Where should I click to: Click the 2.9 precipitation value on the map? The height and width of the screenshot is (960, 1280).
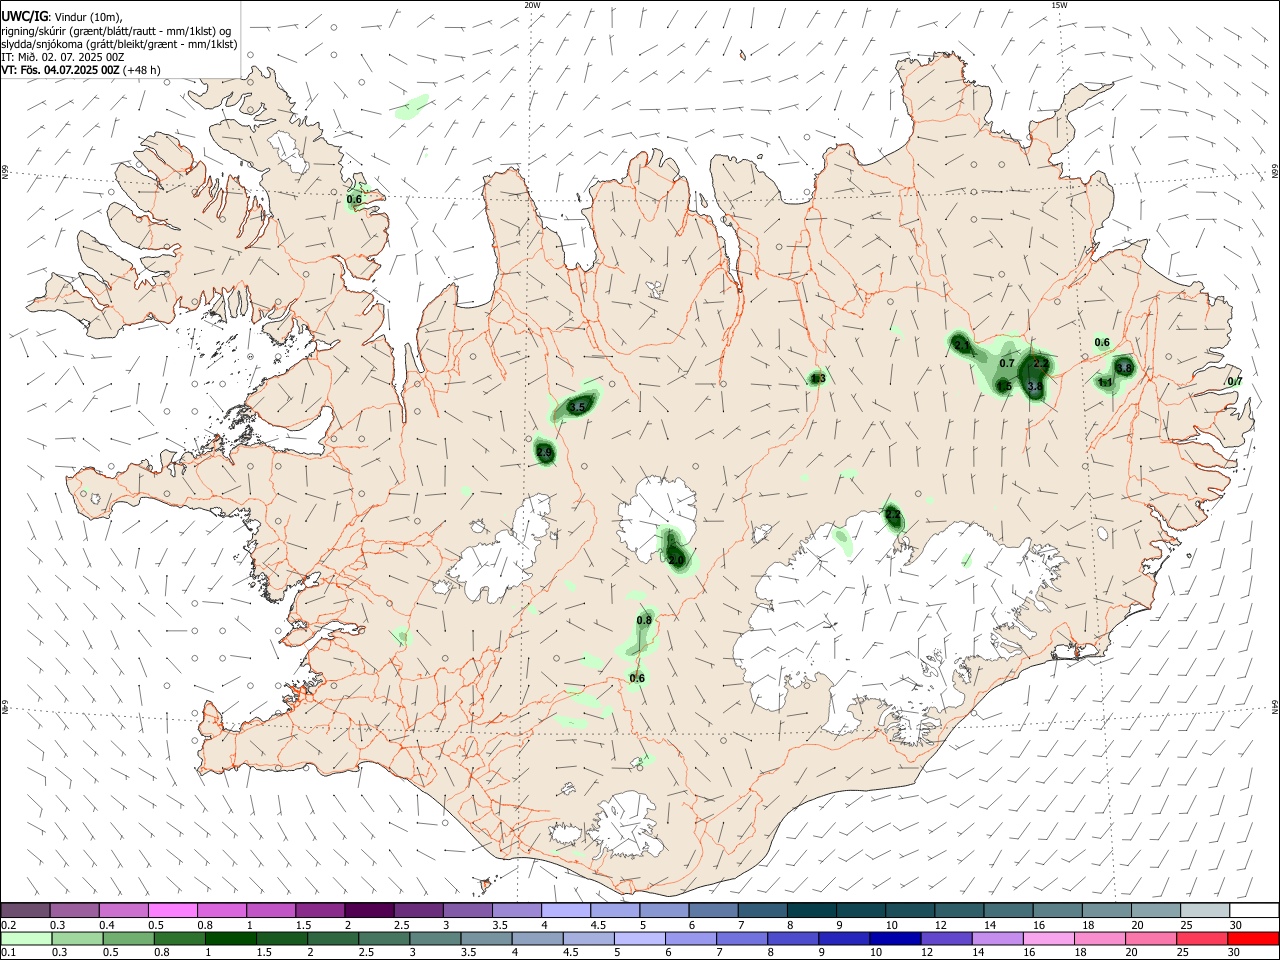click(544, 452)
